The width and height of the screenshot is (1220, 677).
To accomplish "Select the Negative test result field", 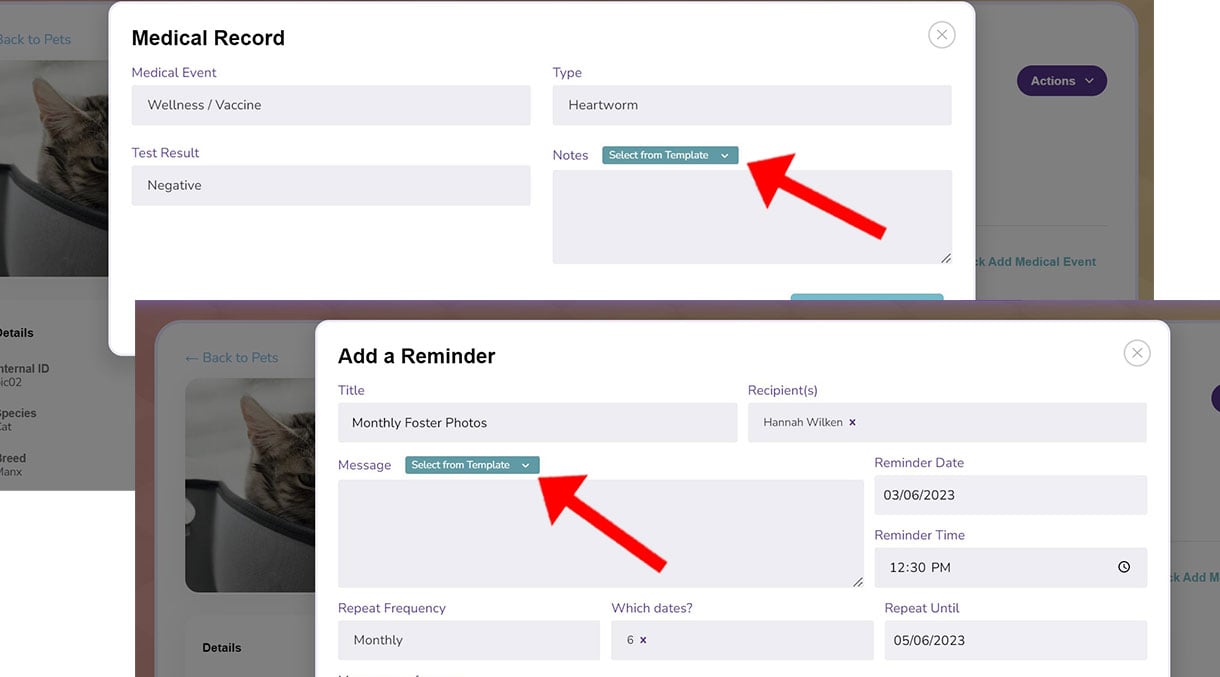I will [x=330, y=185].
